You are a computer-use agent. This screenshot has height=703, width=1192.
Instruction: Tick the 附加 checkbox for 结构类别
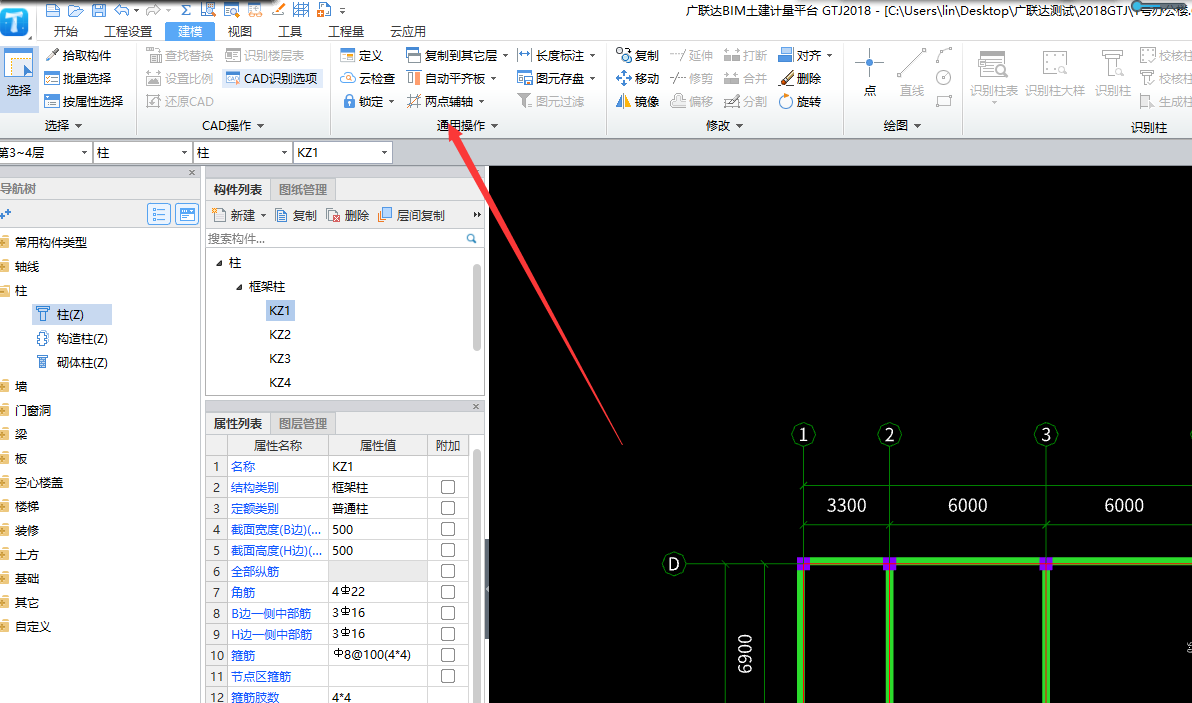(448, 487)
